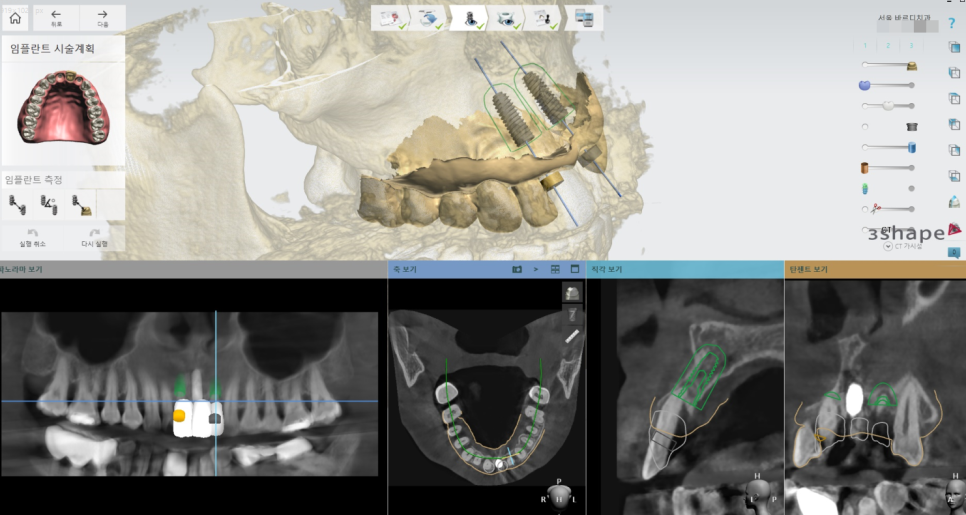Select the implant planning workflow step icon
966x515 pixels.
coord(467,18)
